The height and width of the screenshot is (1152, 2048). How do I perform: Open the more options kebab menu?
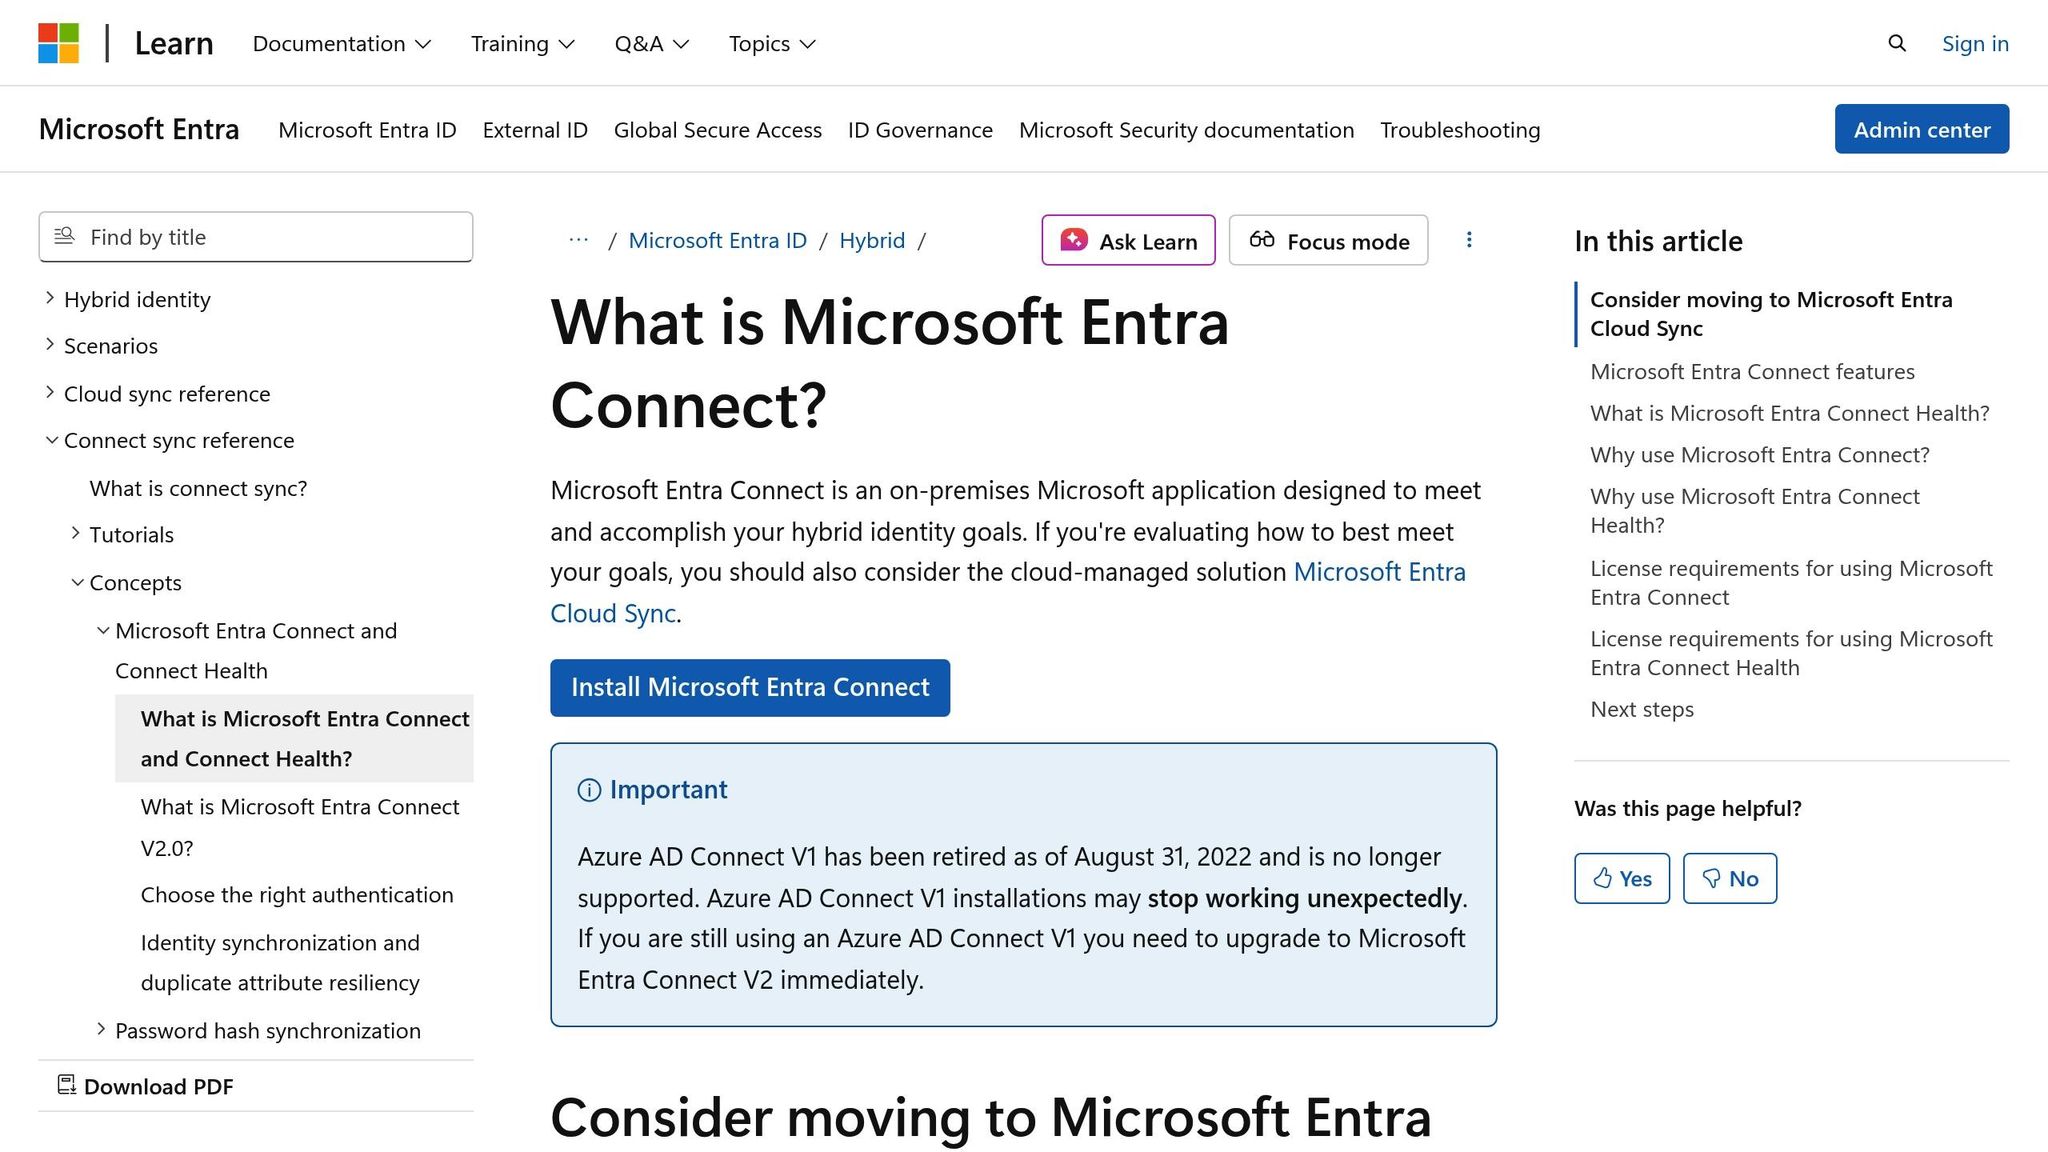[x=1469, y=240]
